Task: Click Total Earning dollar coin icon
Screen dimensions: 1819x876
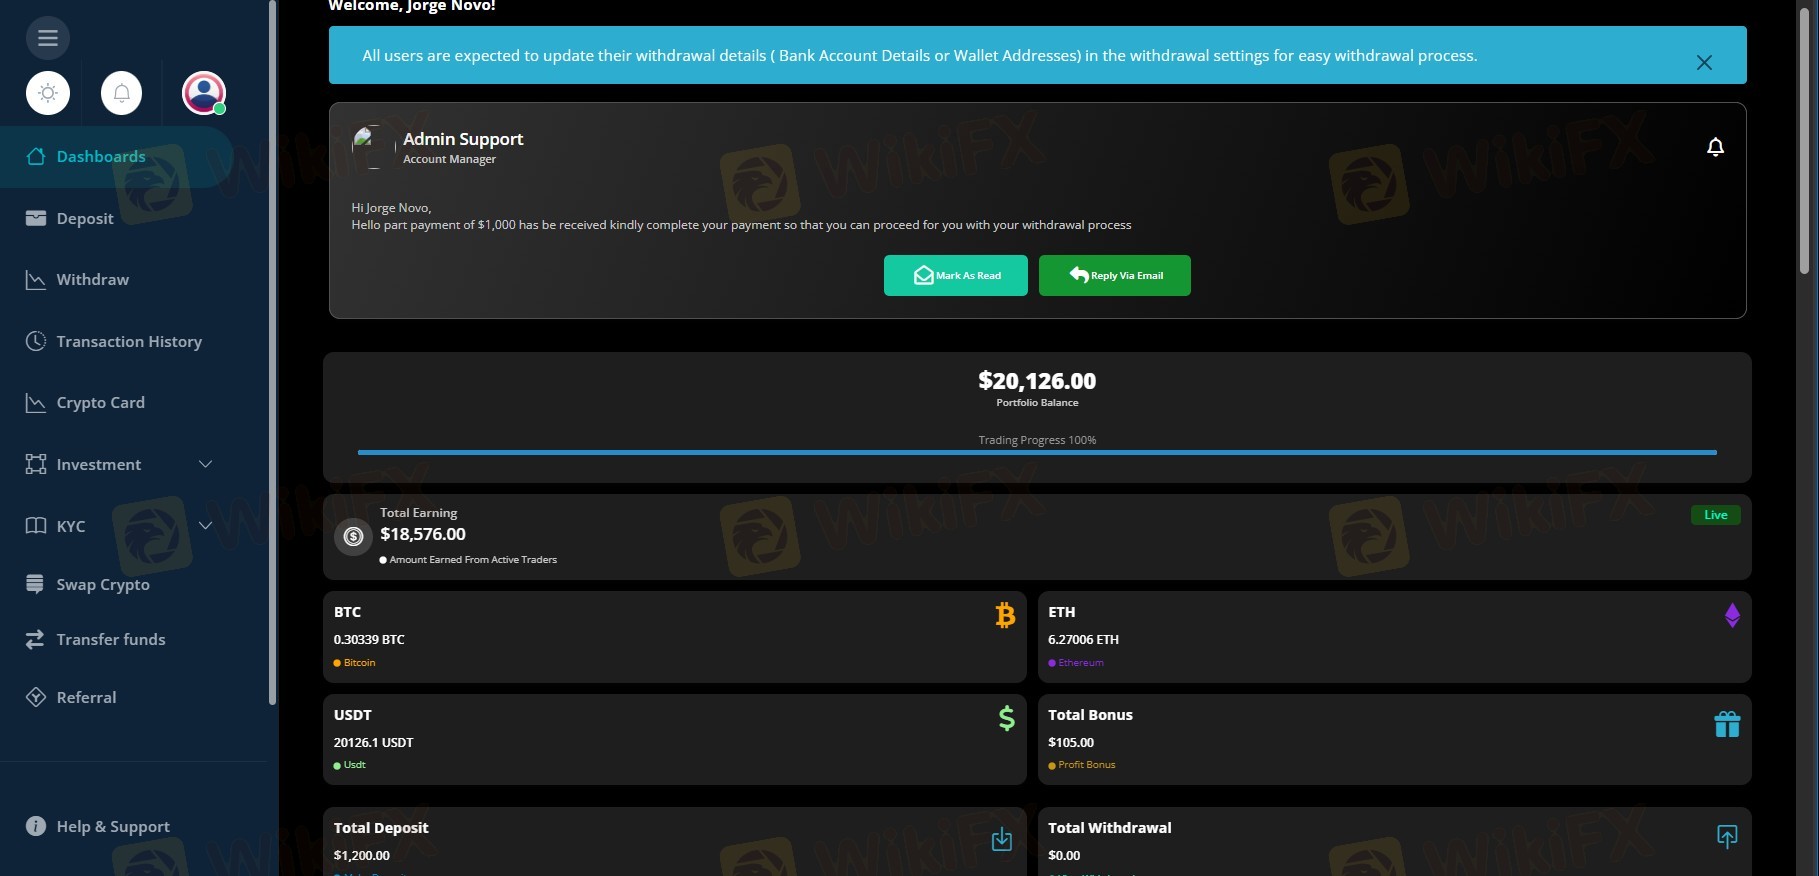Action: 353,537
